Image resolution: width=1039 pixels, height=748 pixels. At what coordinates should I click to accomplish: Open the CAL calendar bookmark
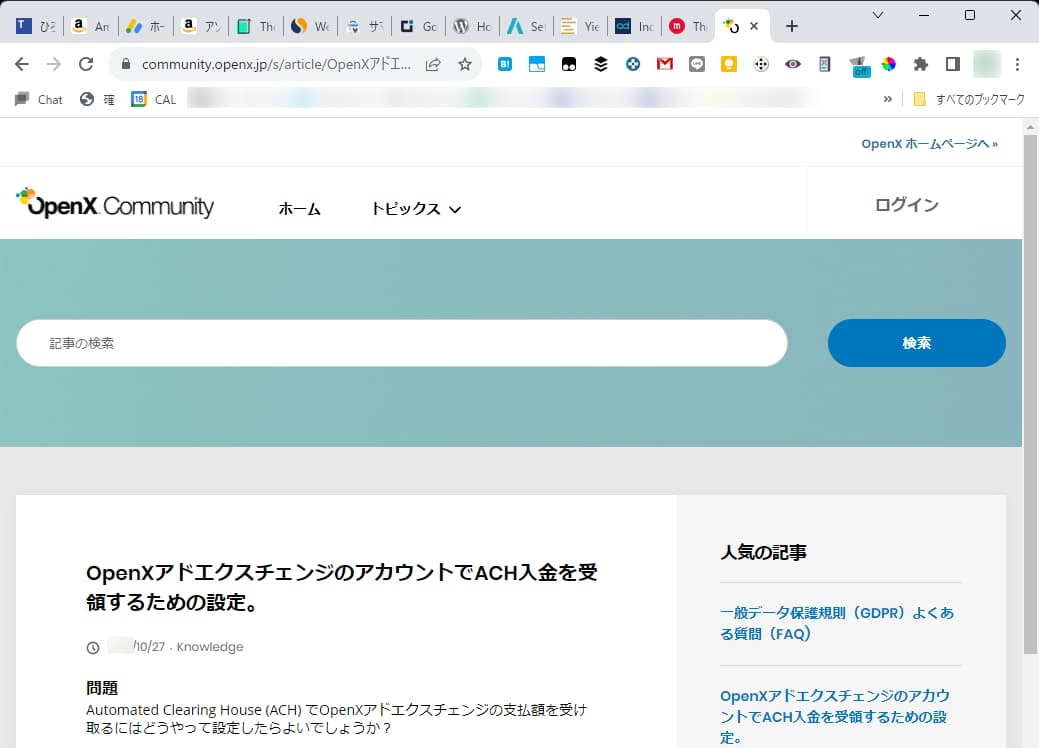point(154,99)
